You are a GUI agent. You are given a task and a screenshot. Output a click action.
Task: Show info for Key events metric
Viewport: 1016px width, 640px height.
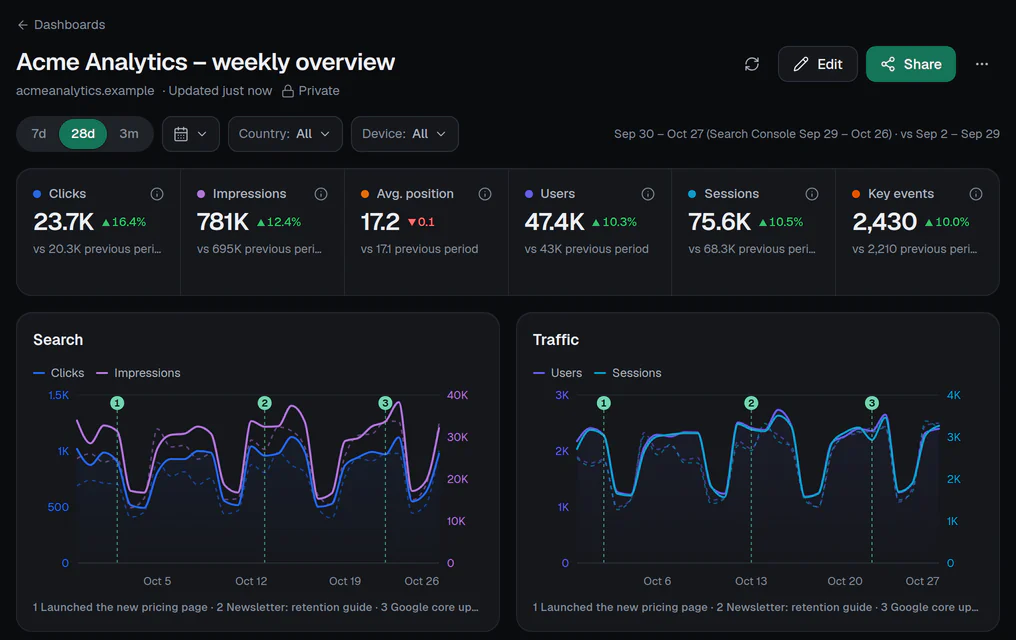976,194
